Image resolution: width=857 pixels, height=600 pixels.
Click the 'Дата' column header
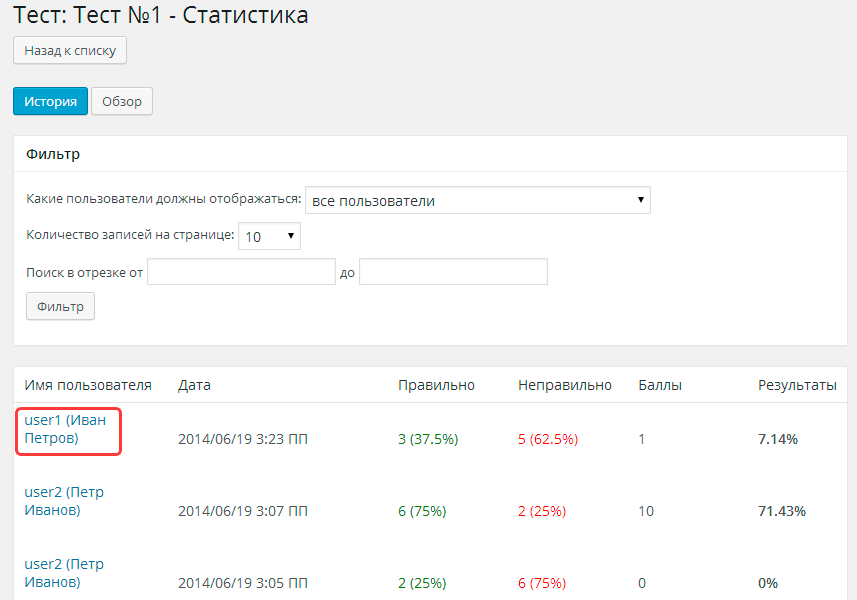tap(194, 385)
